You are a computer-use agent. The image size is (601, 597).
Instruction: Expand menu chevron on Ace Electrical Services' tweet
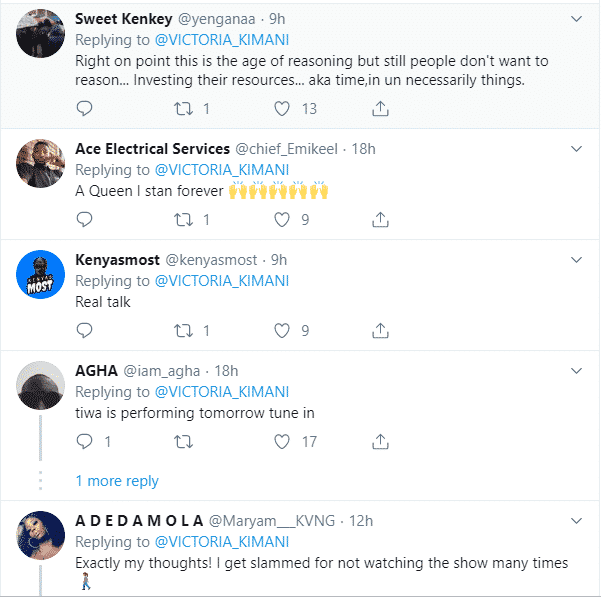point(576,149)
